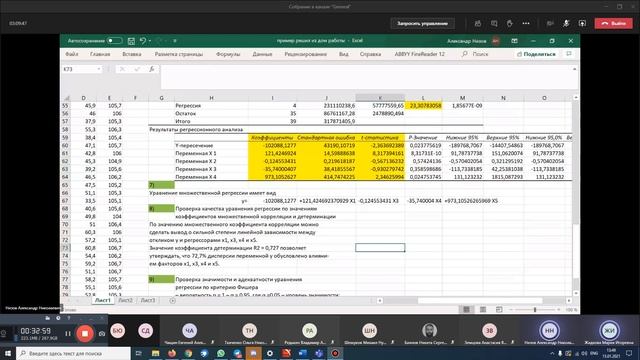Toggle the camera in Teams
Screen dimensions: 640x360
point(550,24)
